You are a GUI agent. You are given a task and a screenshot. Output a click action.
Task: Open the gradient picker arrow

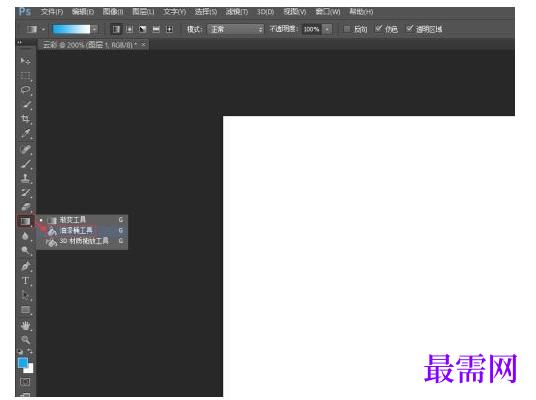(94, 29)
